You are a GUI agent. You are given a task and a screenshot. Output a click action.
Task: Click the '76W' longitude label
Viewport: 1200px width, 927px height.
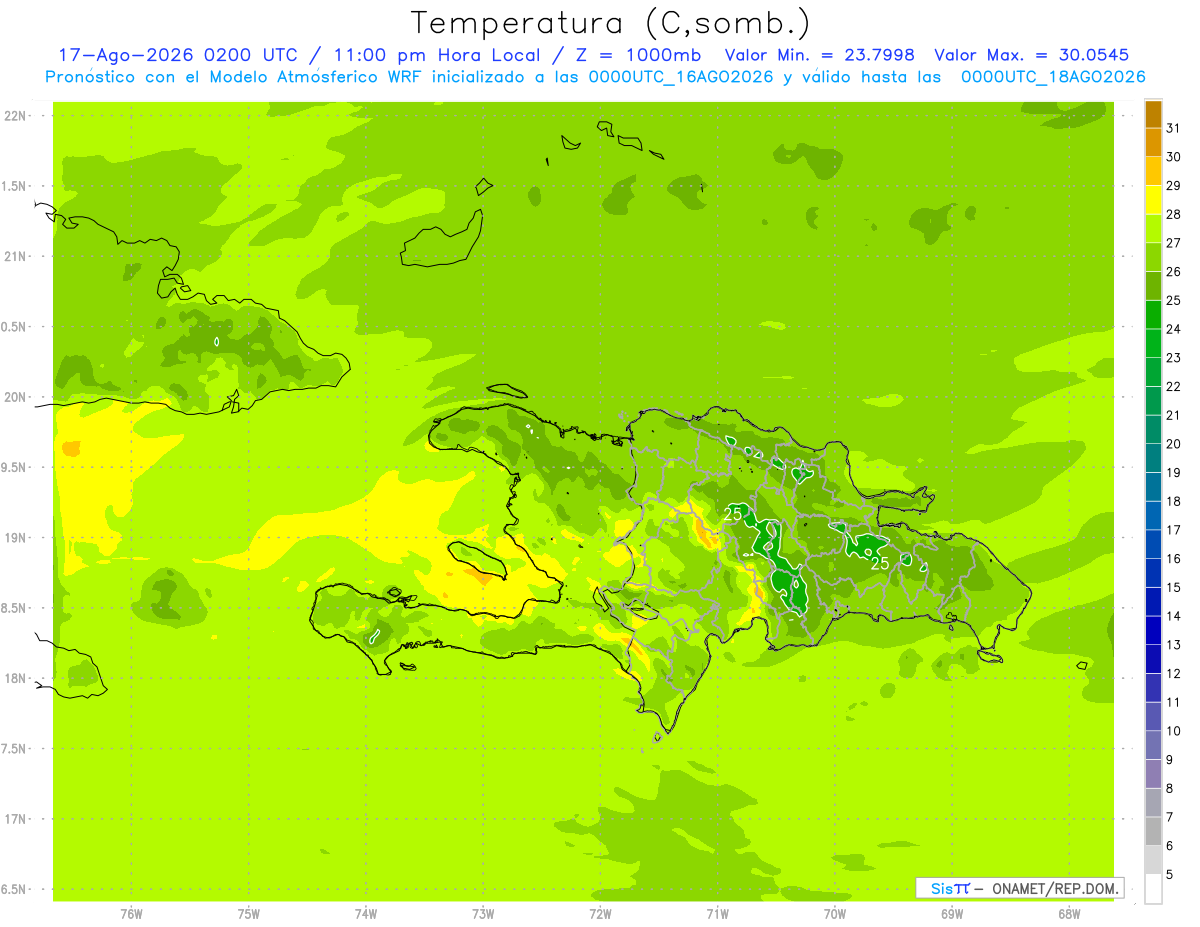point(131,914)
